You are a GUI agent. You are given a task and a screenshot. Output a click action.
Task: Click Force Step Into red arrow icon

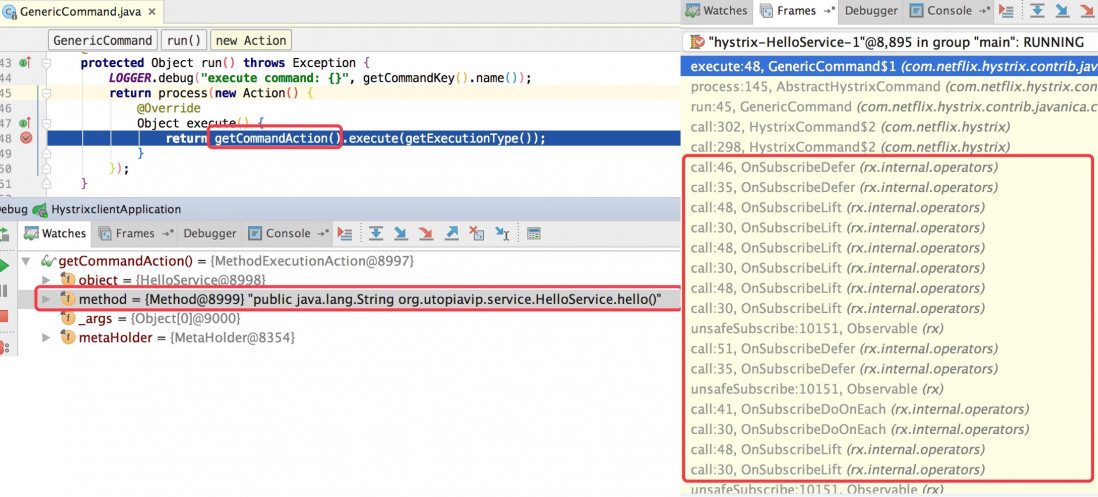427,233
